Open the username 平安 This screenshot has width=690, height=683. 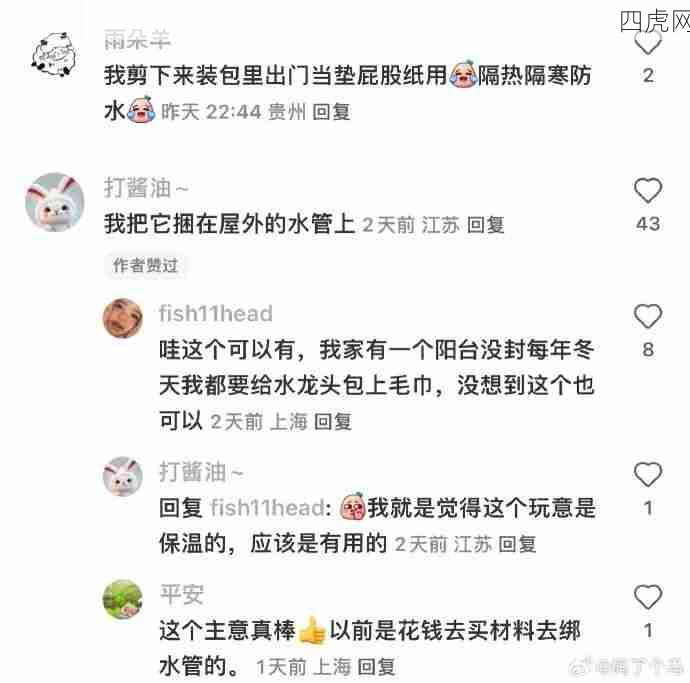click(x=181, y=594)
